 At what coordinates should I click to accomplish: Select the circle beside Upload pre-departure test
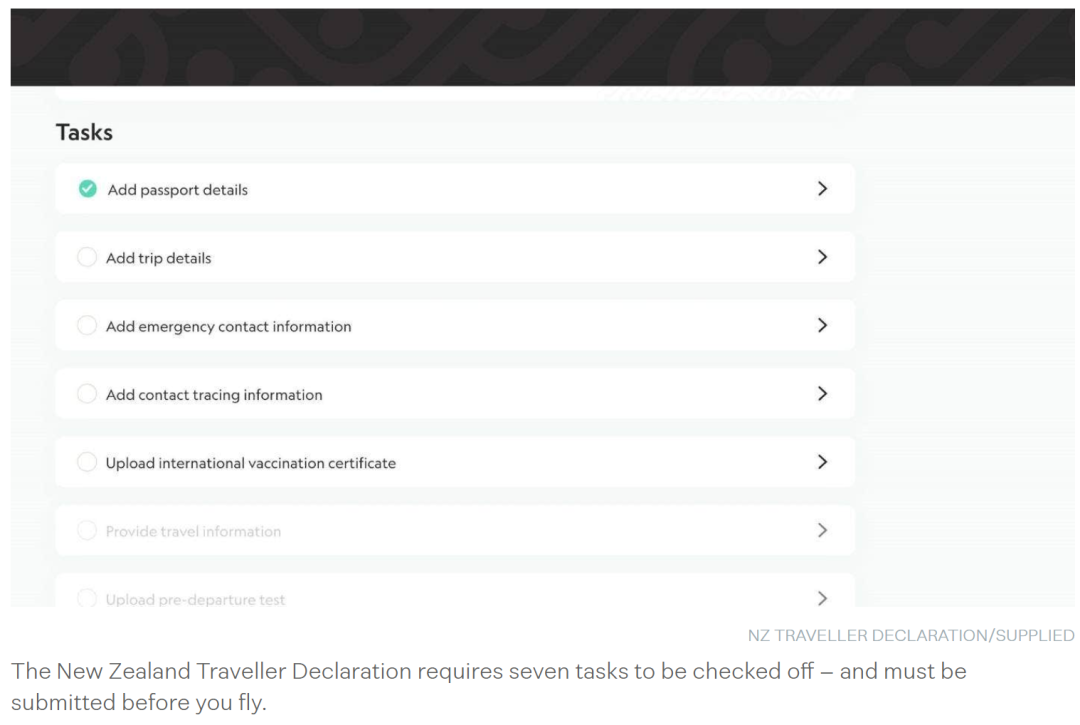coord(87,598)
